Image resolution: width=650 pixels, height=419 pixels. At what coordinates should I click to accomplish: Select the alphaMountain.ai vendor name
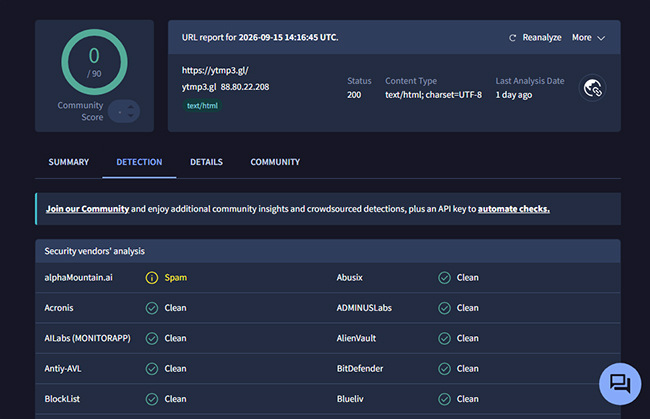(x=78, y=278)
